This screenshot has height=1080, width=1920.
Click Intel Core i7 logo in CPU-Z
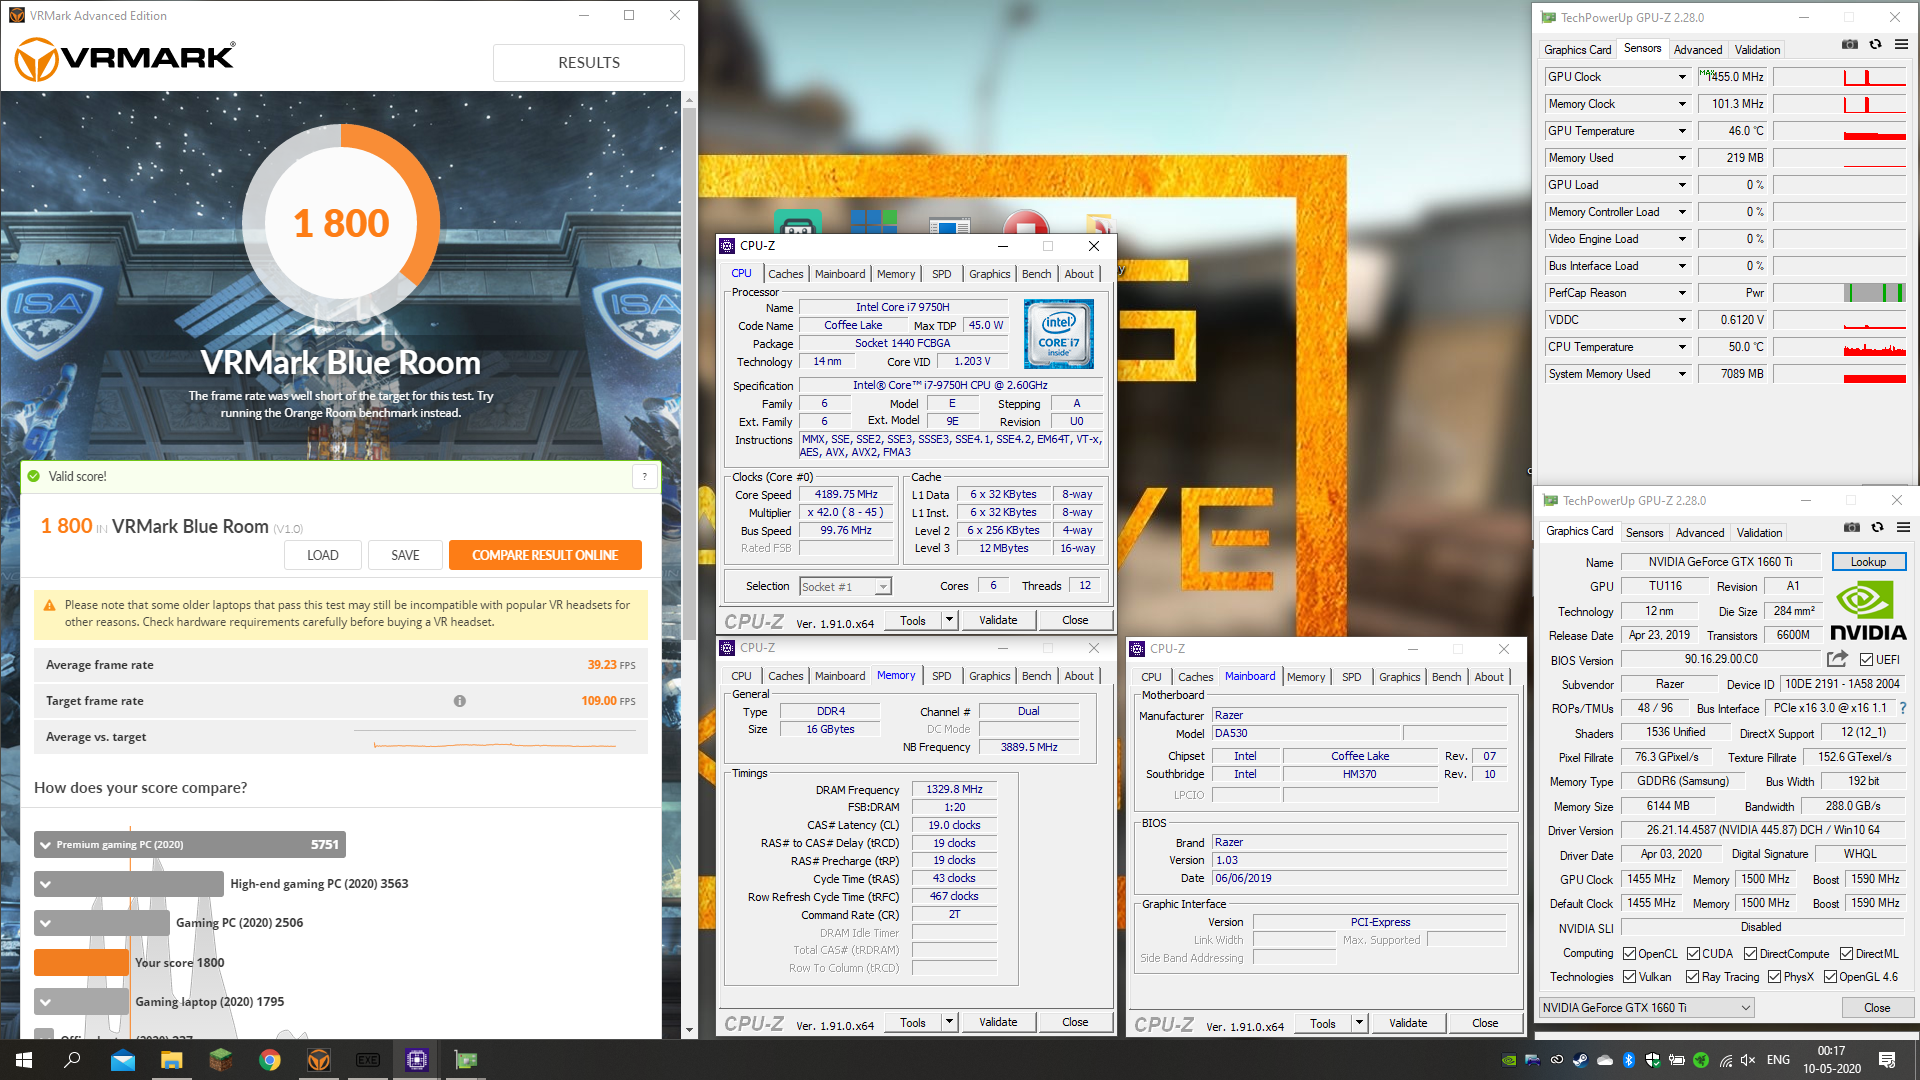[1059, 334]
